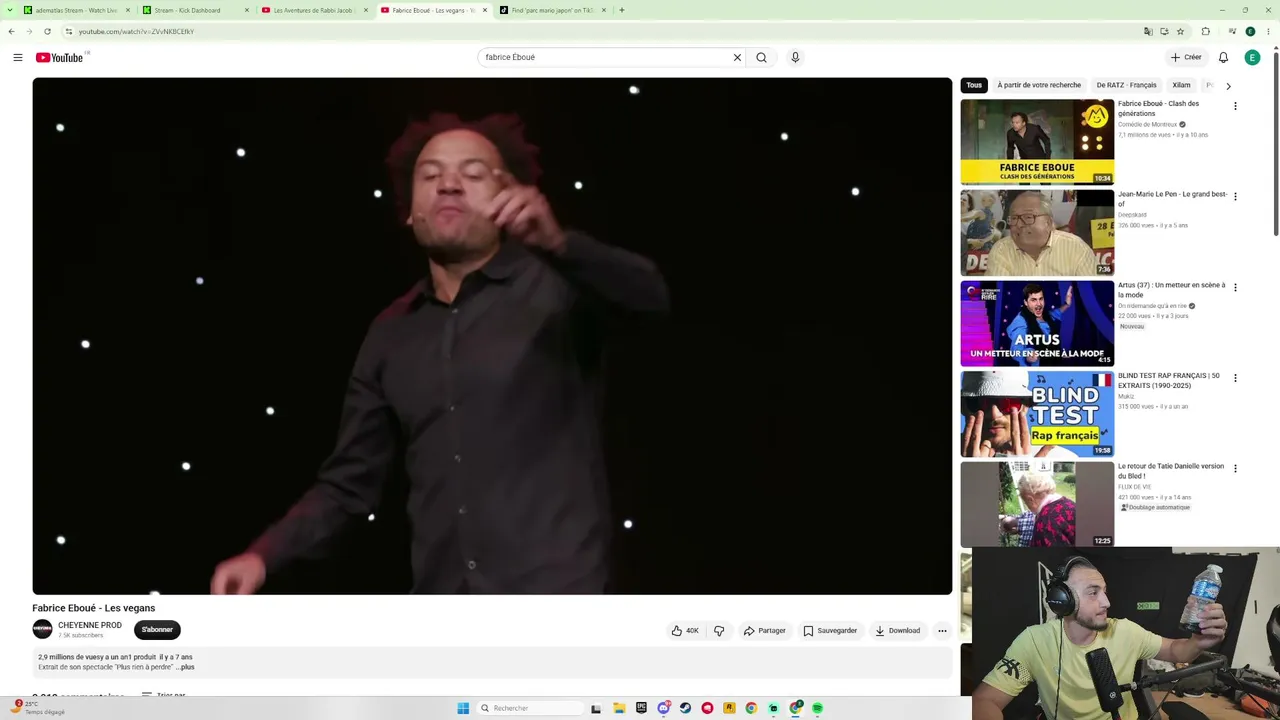Viewport: 1280px width, 720px height.
Task: Open the browser extensions puzzle icon
Action: pos(1206,31)
